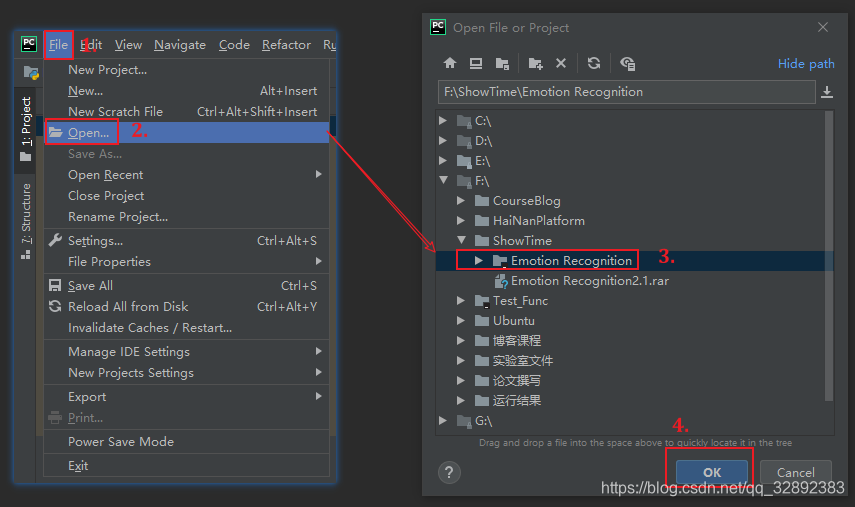Expand the Emotion Recognition folder arrow
The image size is (855, 507).
[x=479, y=261]
